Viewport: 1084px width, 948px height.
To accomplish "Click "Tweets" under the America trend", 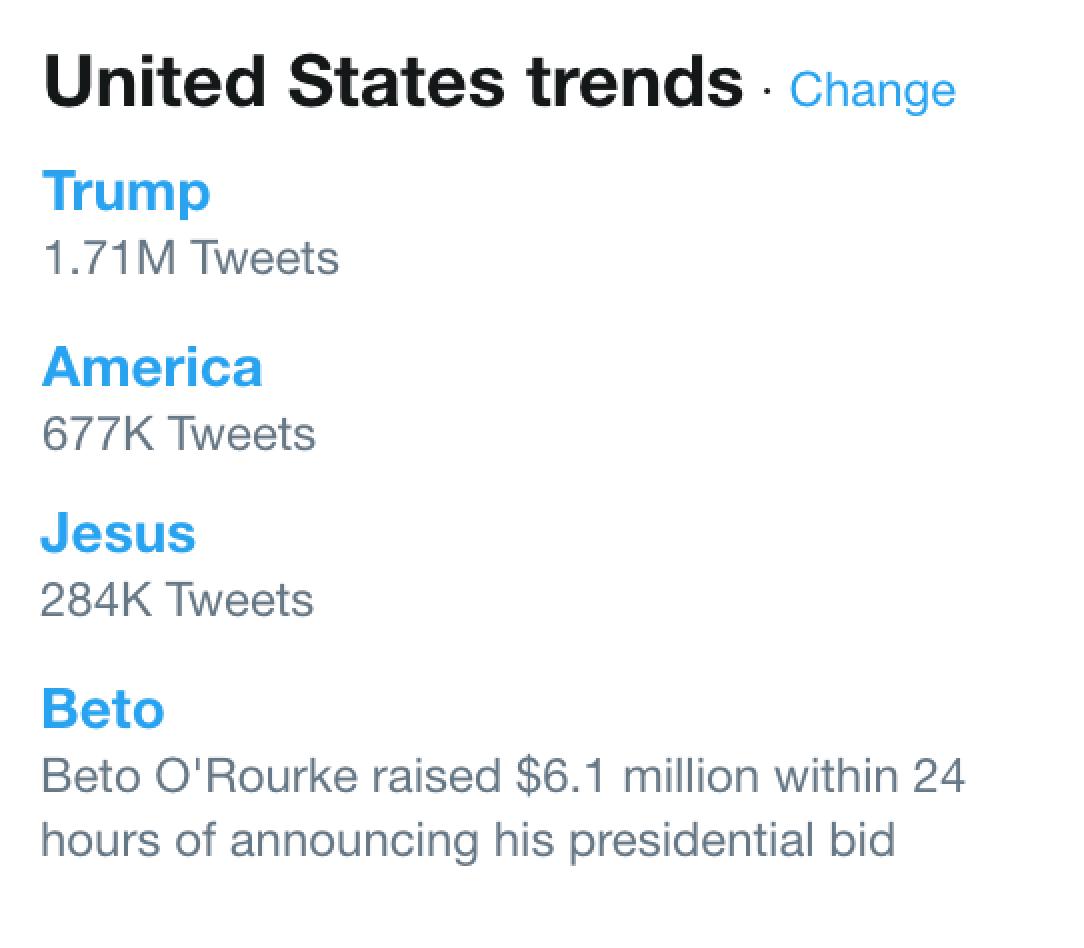I will [x=241, y=434].
